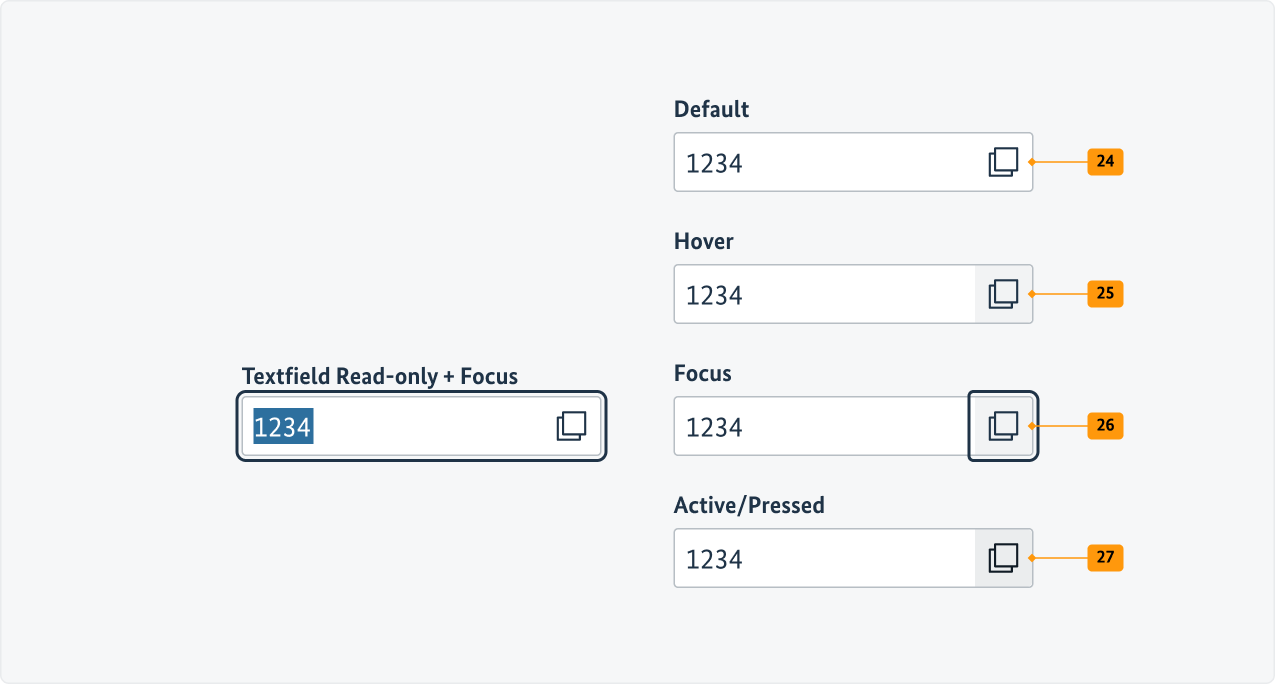The image size is (1275, 684).
Task: Click the orange annotation badge 24
Action: coord(1105,161)
